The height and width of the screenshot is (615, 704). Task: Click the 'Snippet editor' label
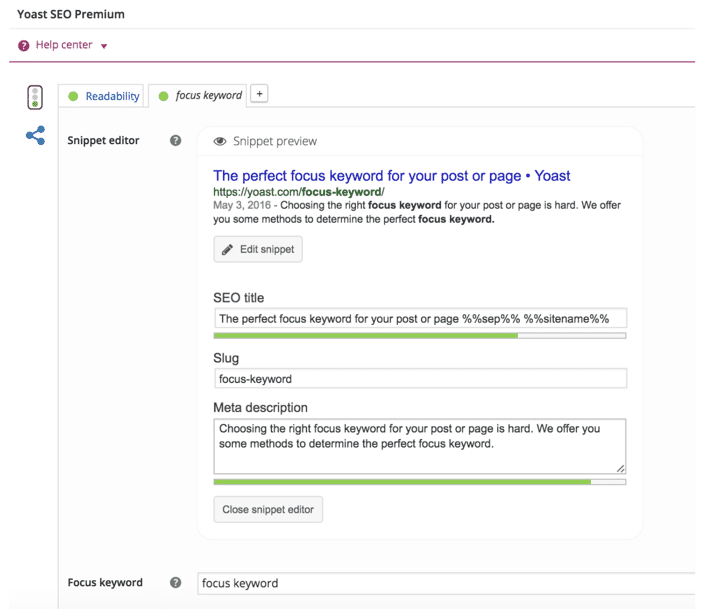103,141
